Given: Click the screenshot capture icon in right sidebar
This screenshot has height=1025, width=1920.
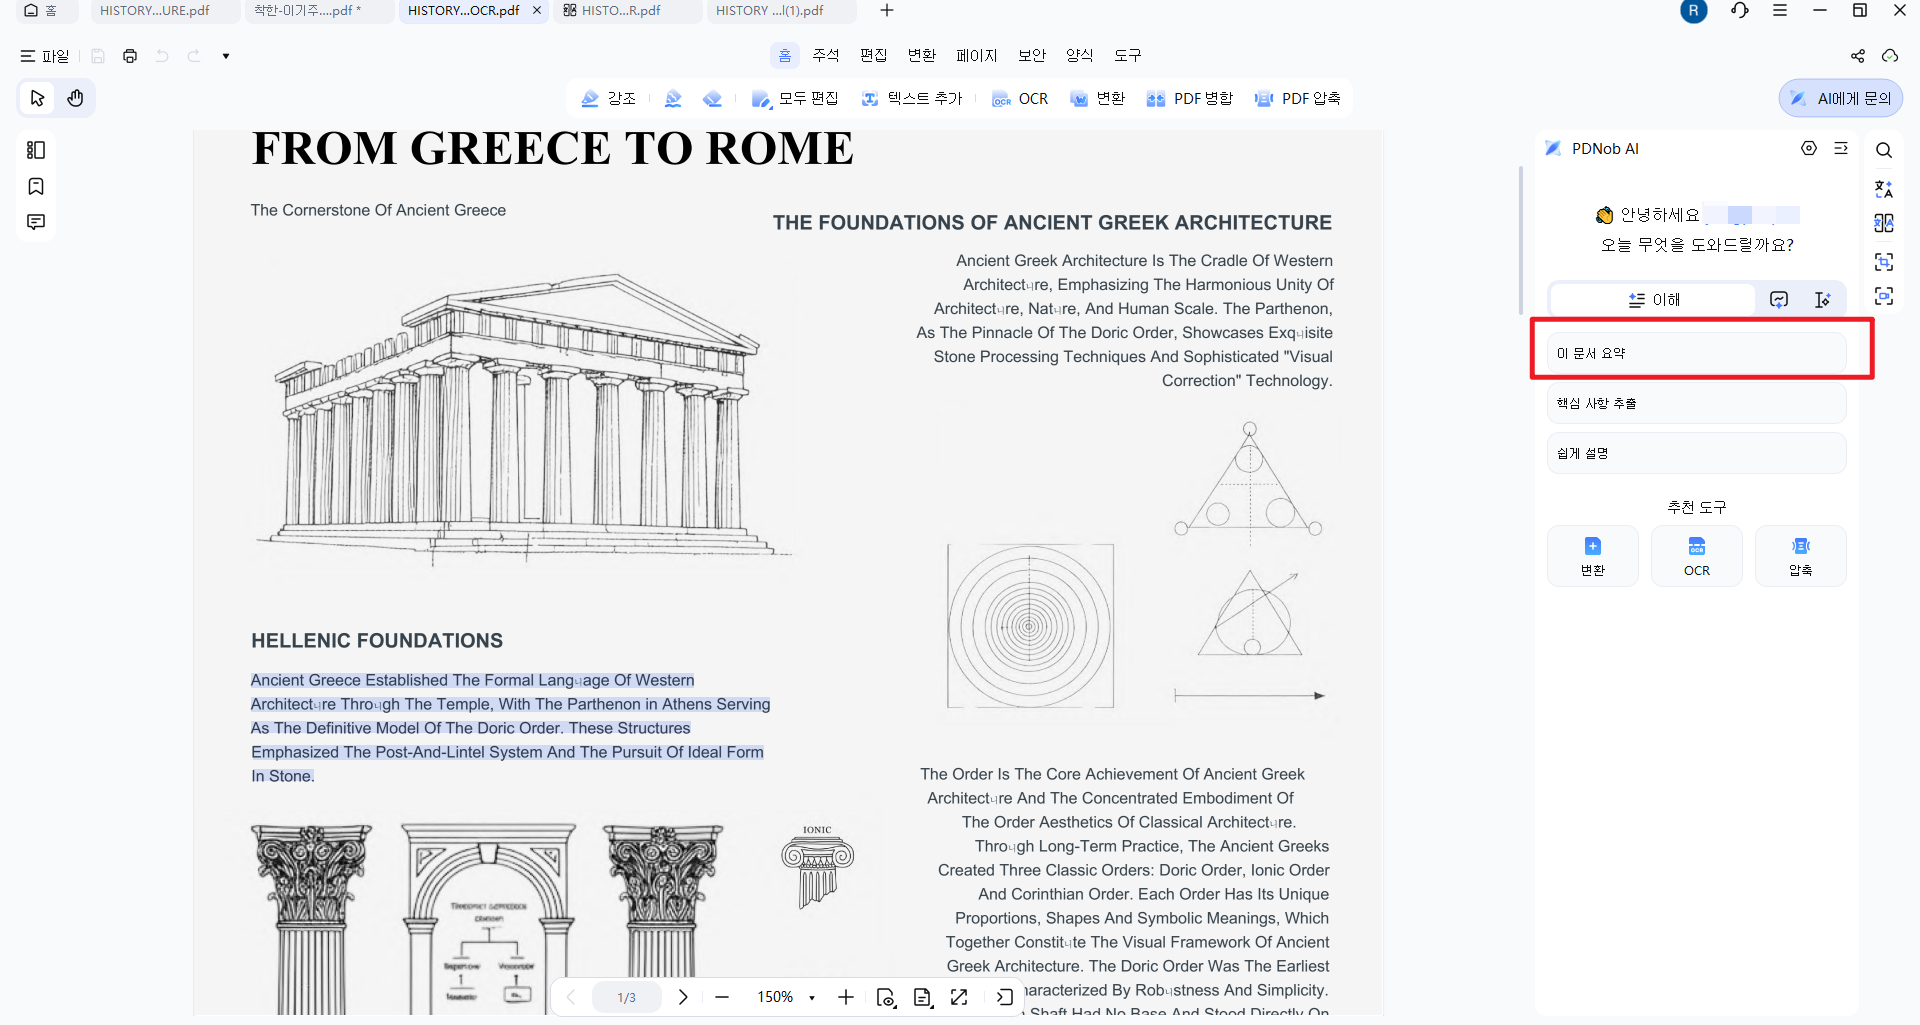Looking at the screenshot, I should point(1884,262).
